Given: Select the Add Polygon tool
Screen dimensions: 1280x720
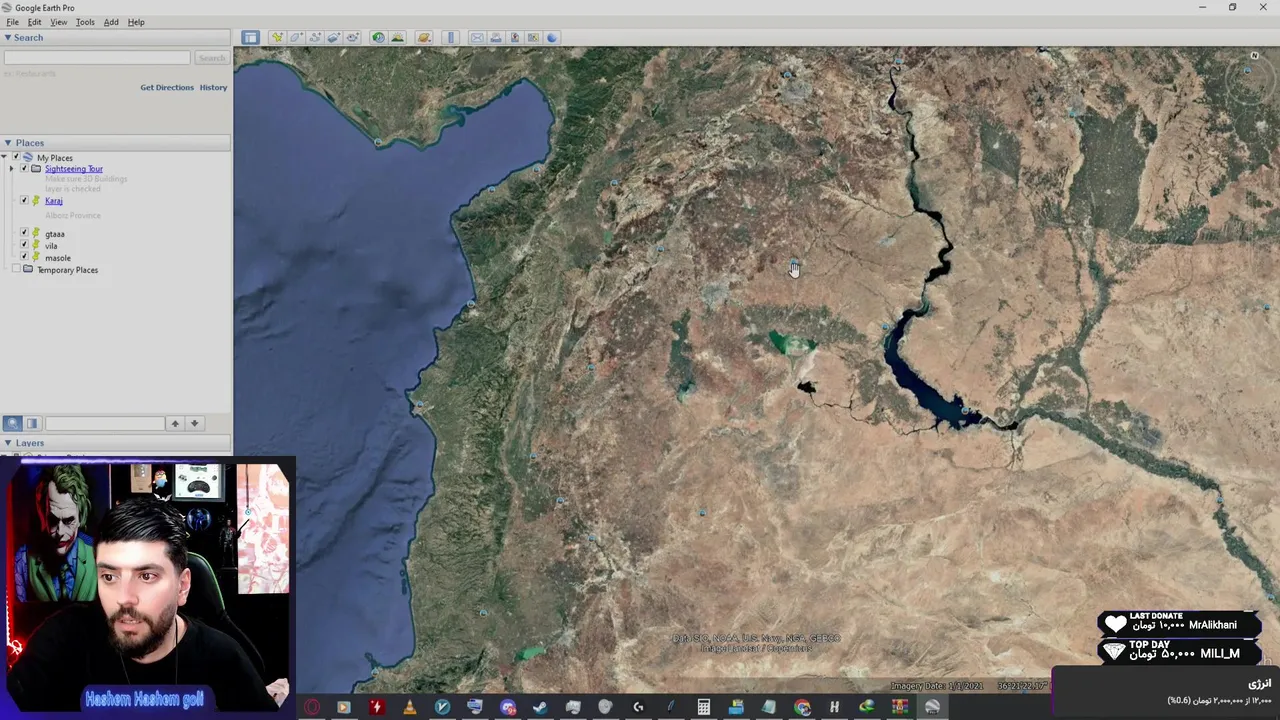Looking at the screenshot, I should click(297, 38).
